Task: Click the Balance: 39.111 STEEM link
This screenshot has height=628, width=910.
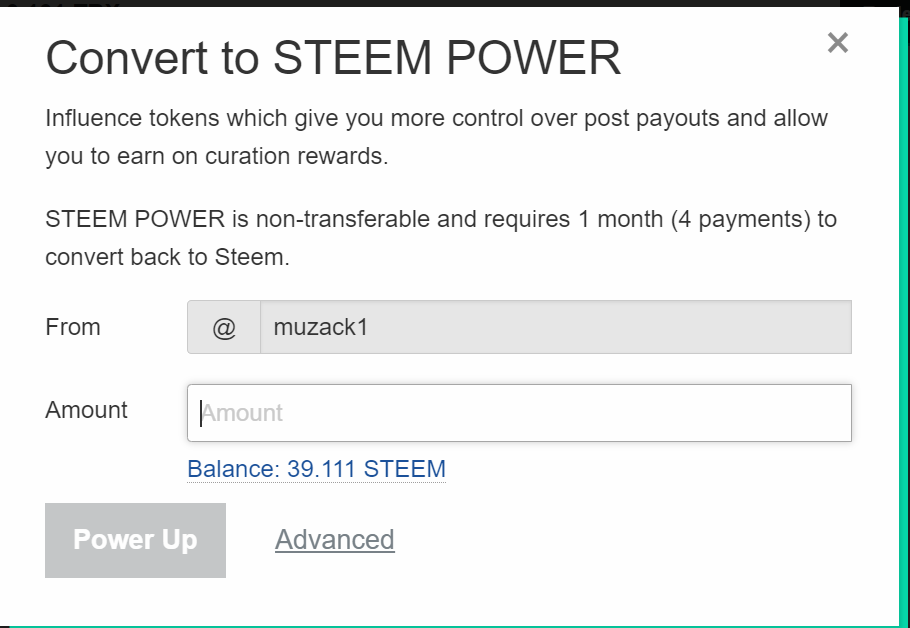Action: 316,469
